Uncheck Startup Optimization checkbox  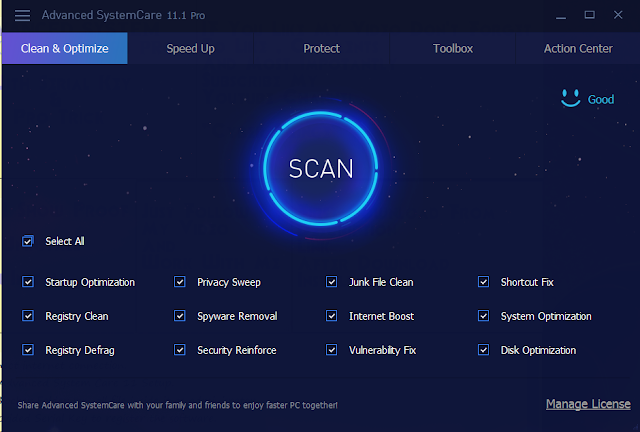tap(28, 282)
